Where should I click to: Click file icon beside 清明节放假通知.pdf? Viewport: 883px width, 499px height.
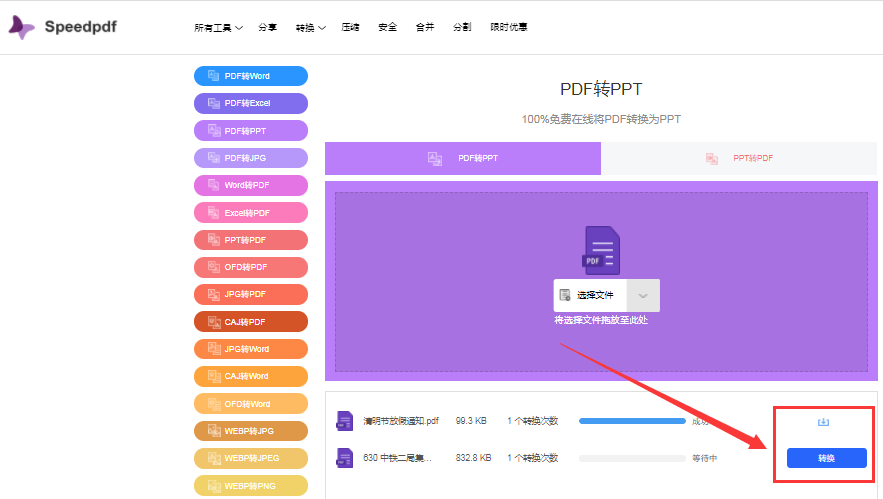[x=345, y=421]
